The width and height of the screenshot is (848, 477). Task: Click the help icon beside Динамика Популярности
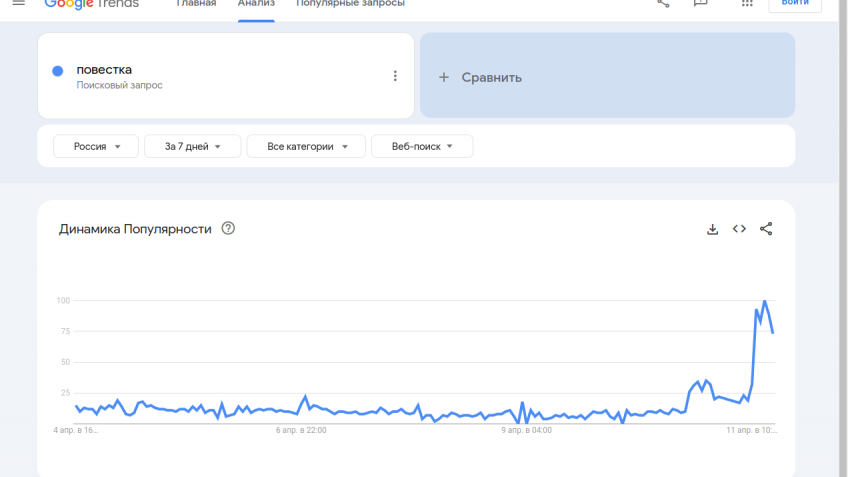[228, 228]
